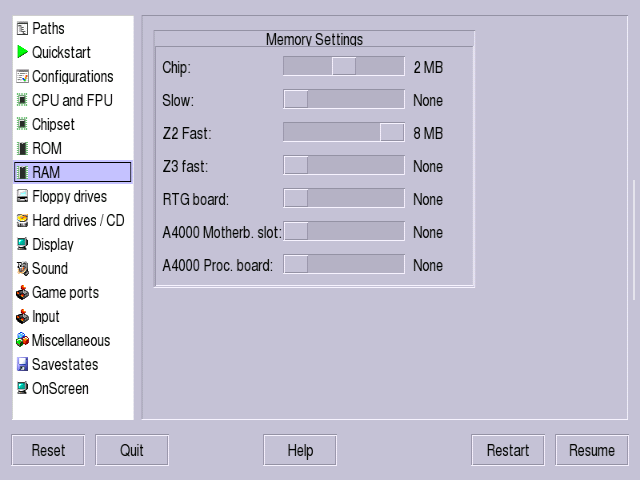Click the panel's vertical scrollbar
The width and height of the screenshot is (640, 480).
(x=634, y=240)
